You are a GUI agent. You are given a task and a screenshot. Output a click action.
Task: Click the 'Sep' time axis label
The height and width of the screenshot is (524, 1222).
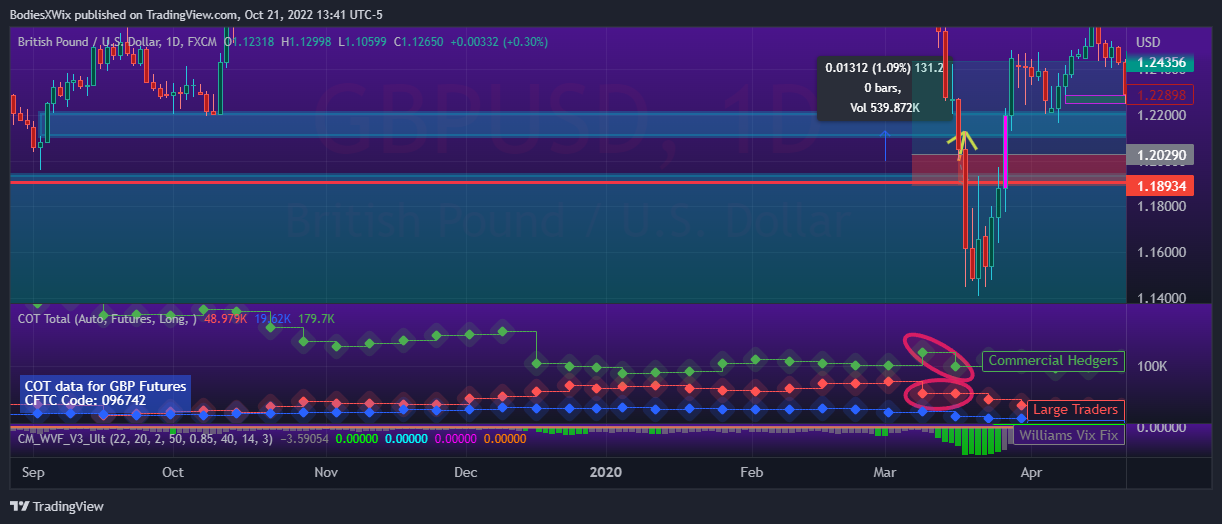tap(33, 471)
